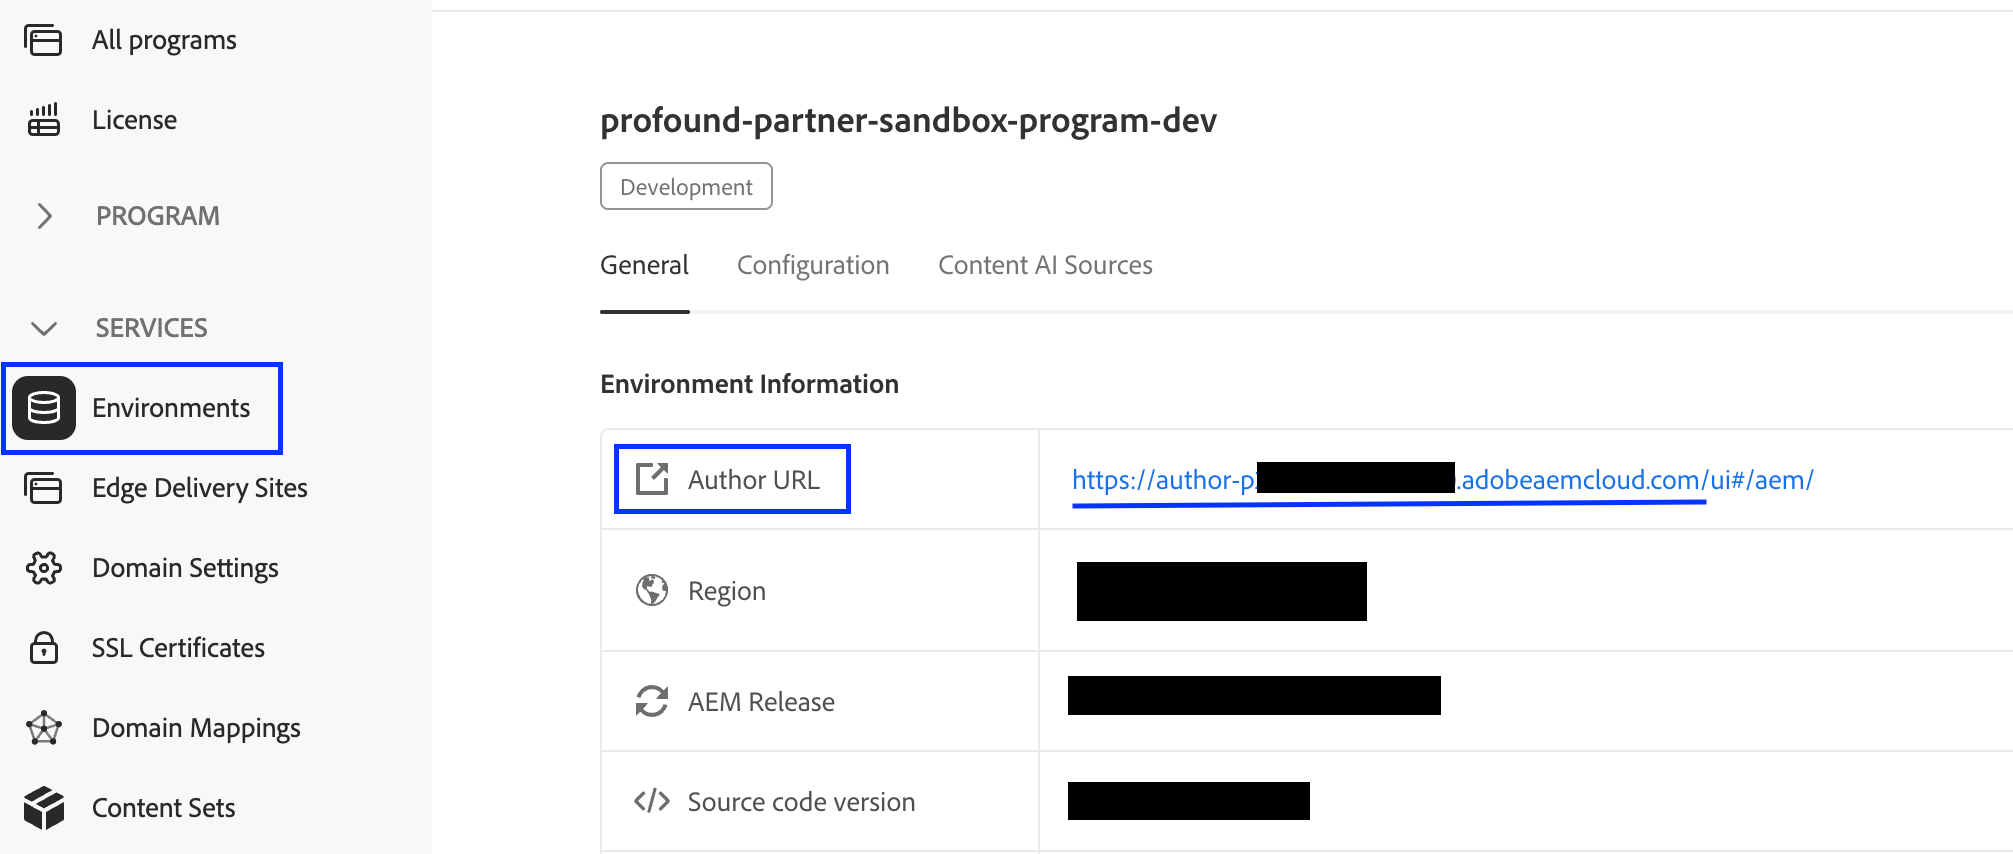The width and height of the screenshot is (2013, 854).
Task: Click the Environment Information heading
Action: pos(749,384)
